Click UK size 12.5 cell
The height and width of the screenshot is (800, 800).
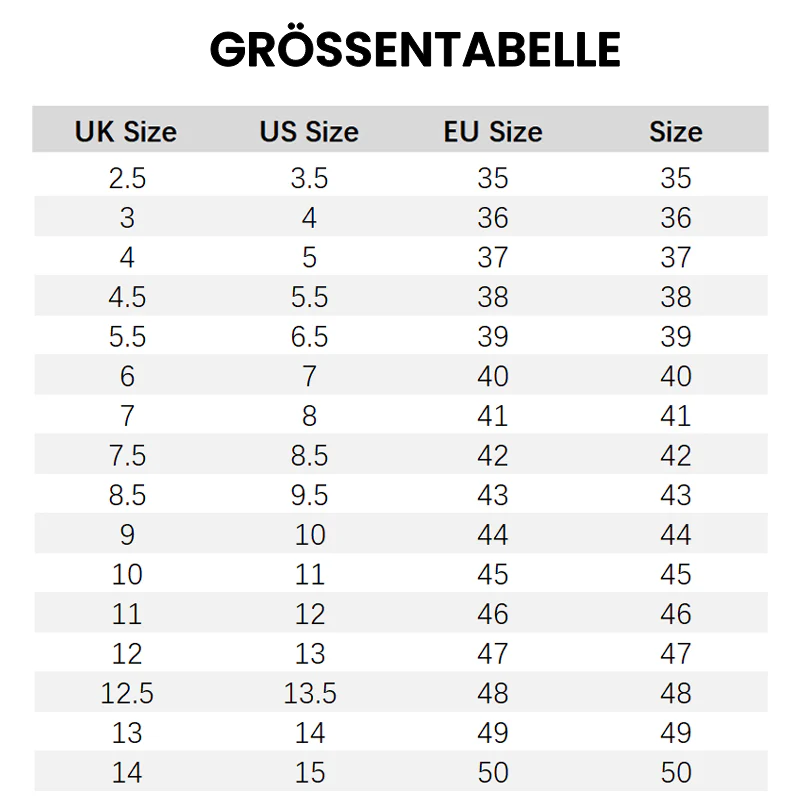[127, 693]
